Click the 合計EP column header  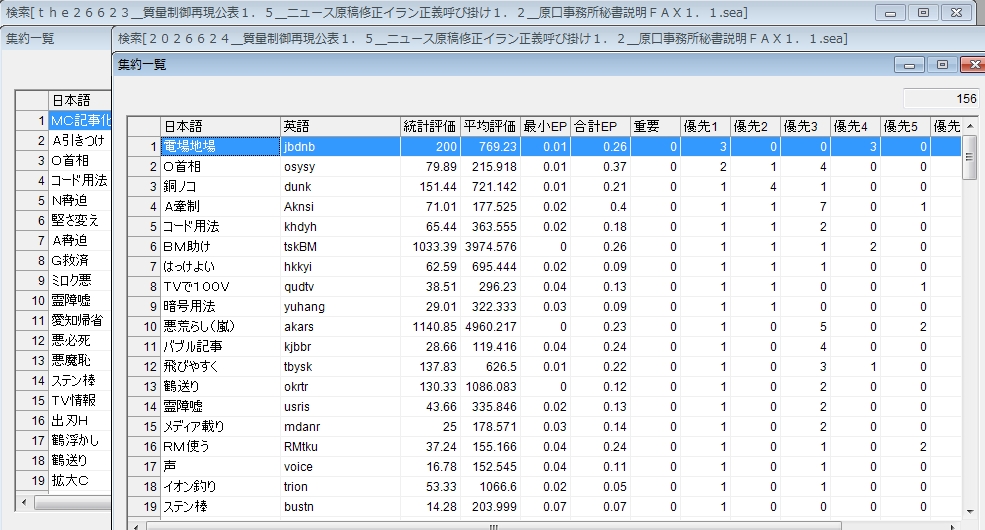click(x=600, y=126)
